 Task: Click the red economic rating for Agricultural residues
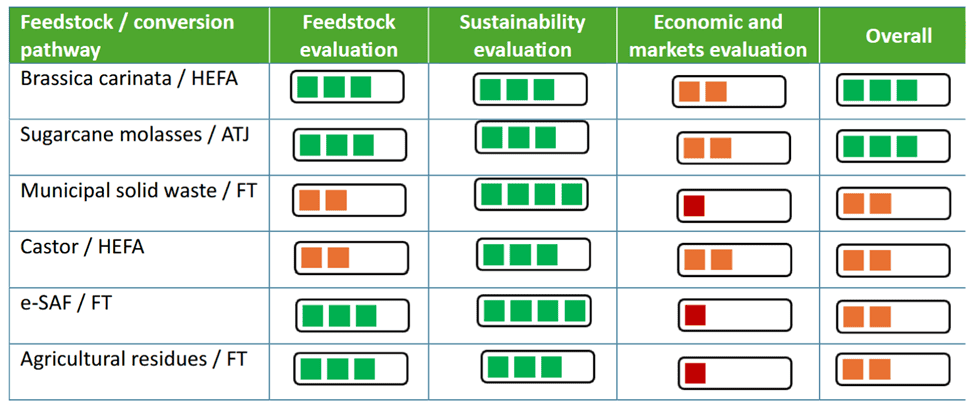coord(734,373)
